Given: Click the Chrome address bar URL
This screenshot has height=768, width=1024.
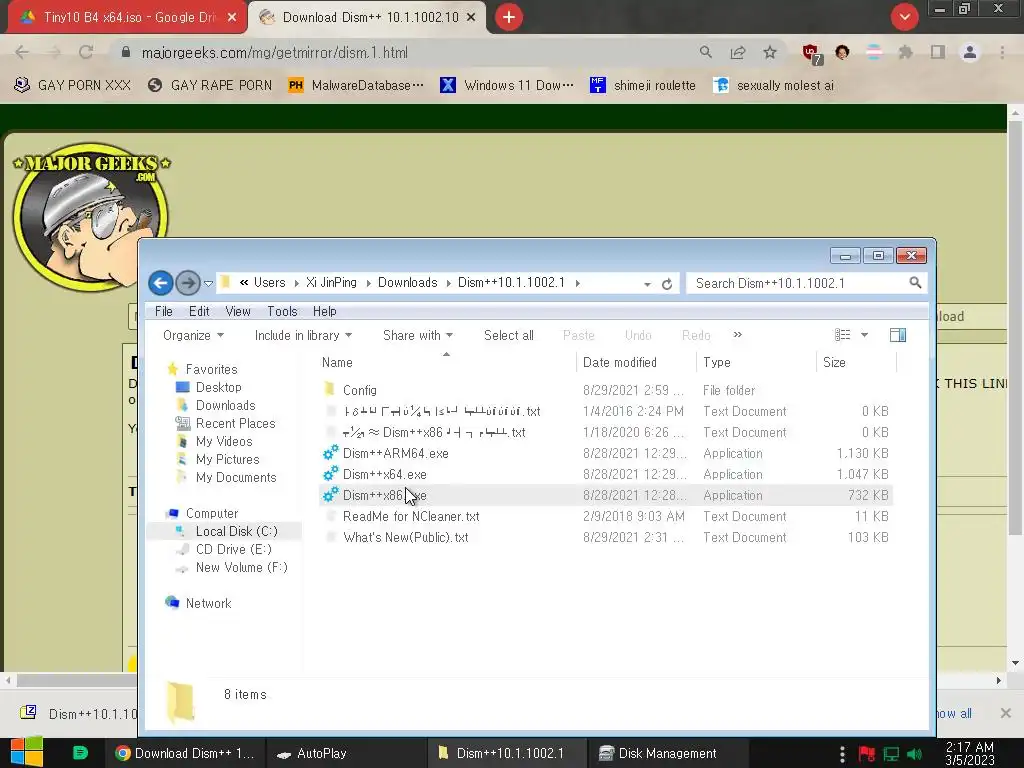Looking at the screenshot, I should pyautogui.click(x=274, y=52).
